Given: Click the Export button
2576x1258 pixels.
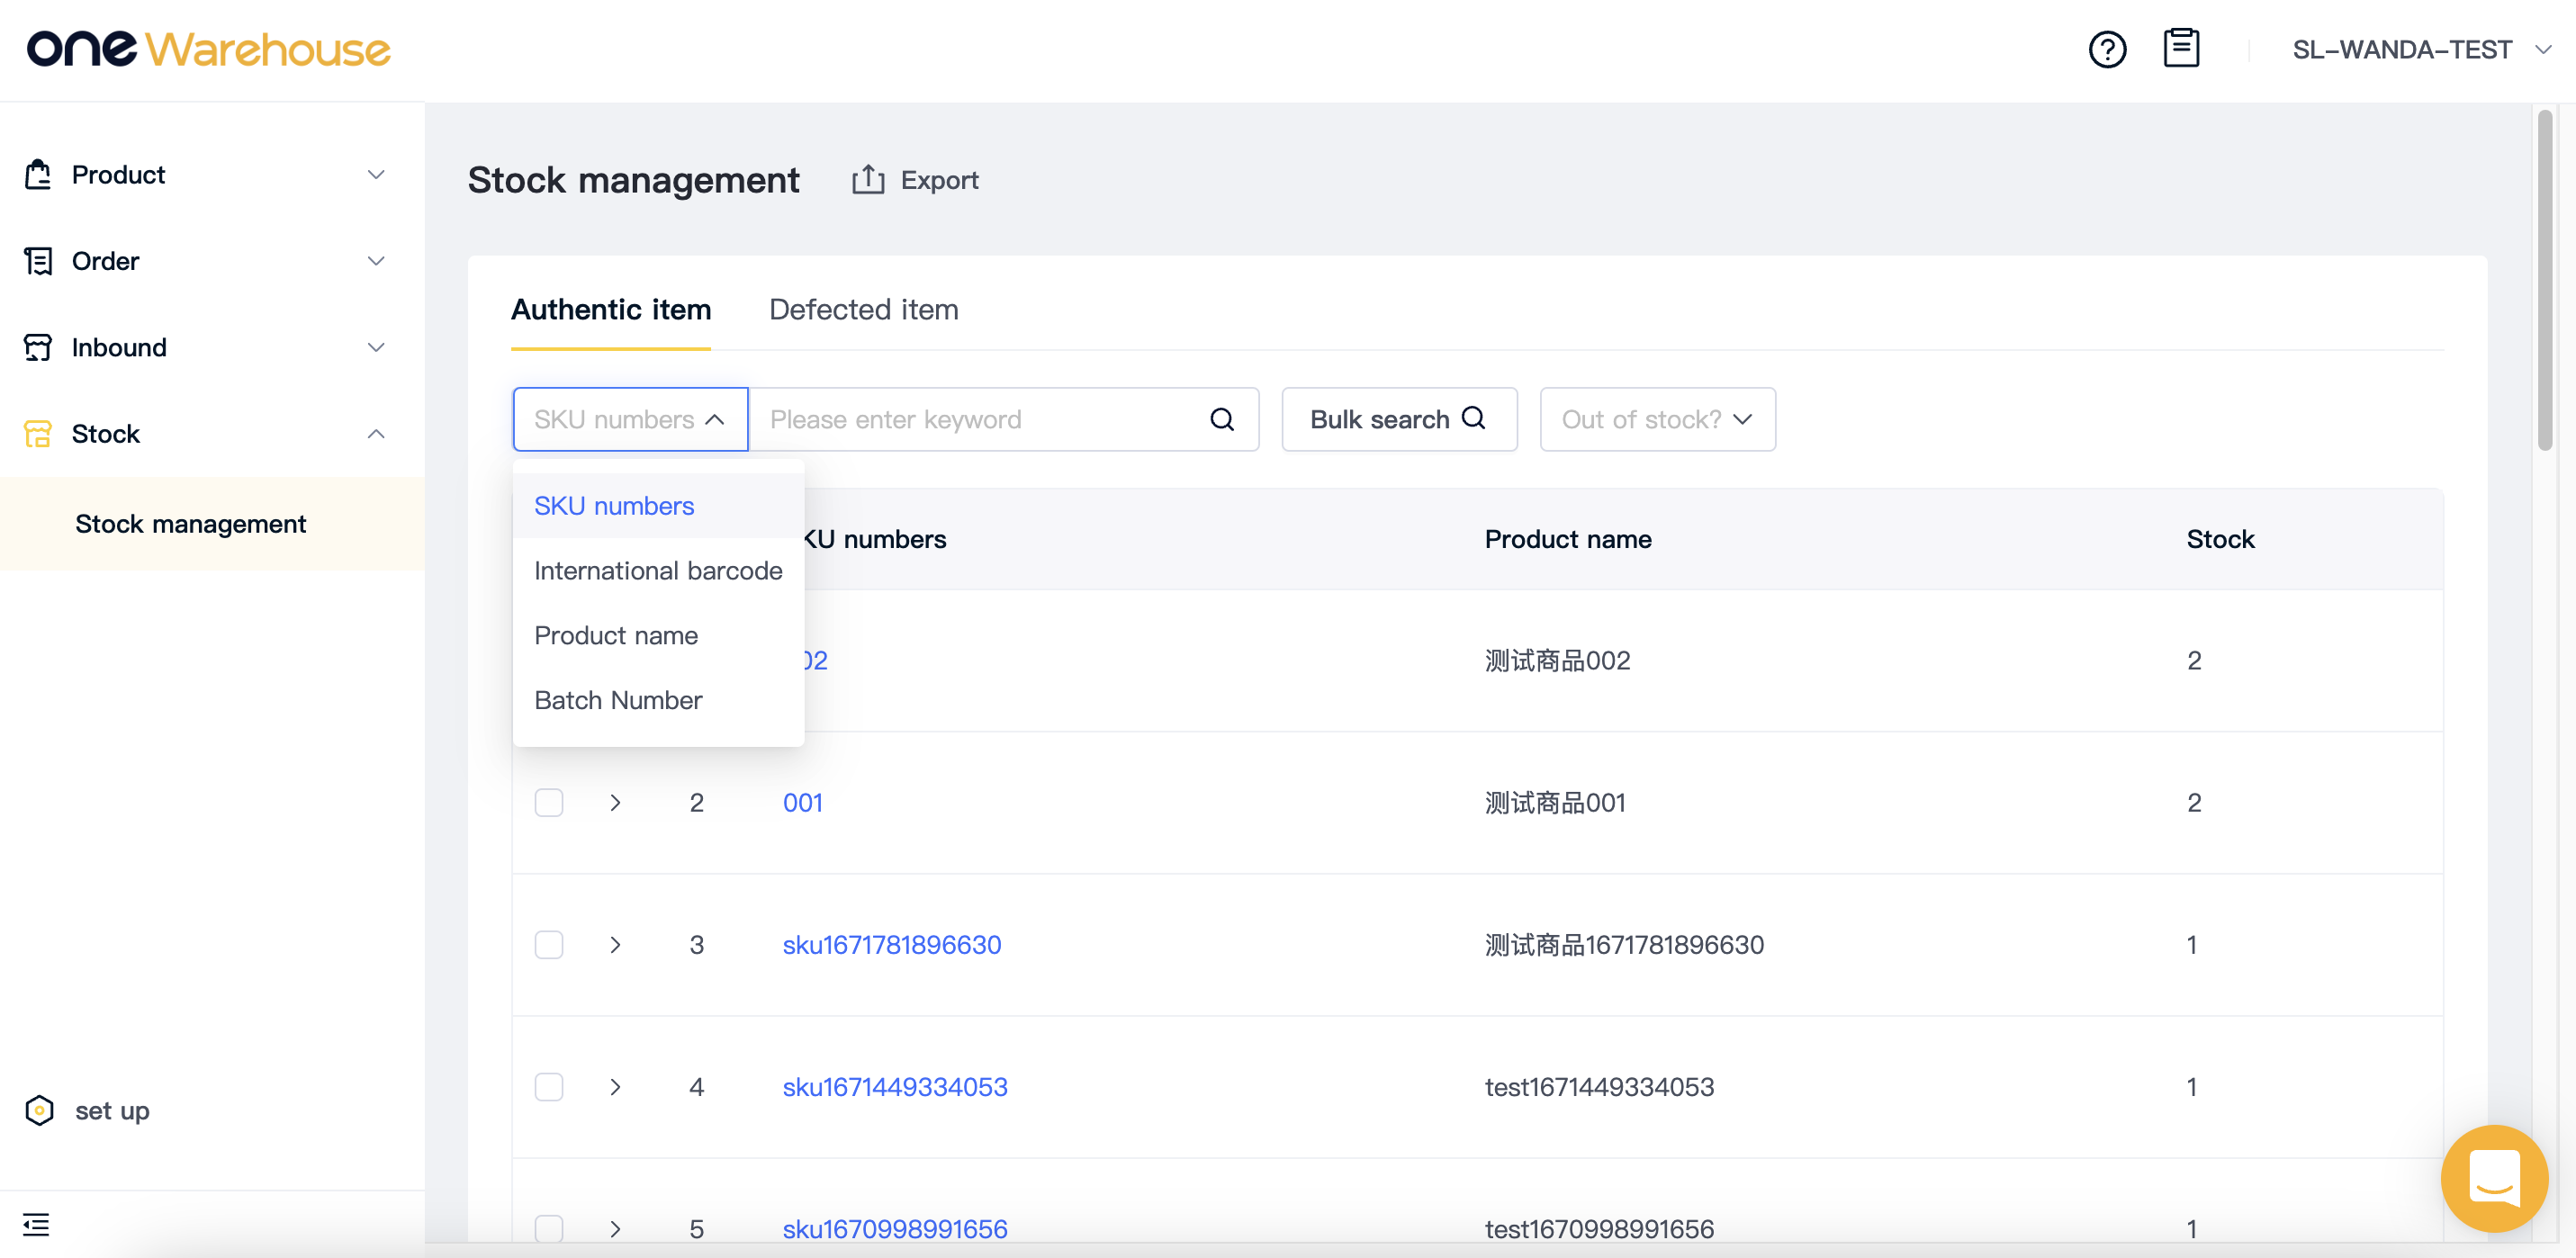Looking at the screenshot, I should click(x=915, y=180).
